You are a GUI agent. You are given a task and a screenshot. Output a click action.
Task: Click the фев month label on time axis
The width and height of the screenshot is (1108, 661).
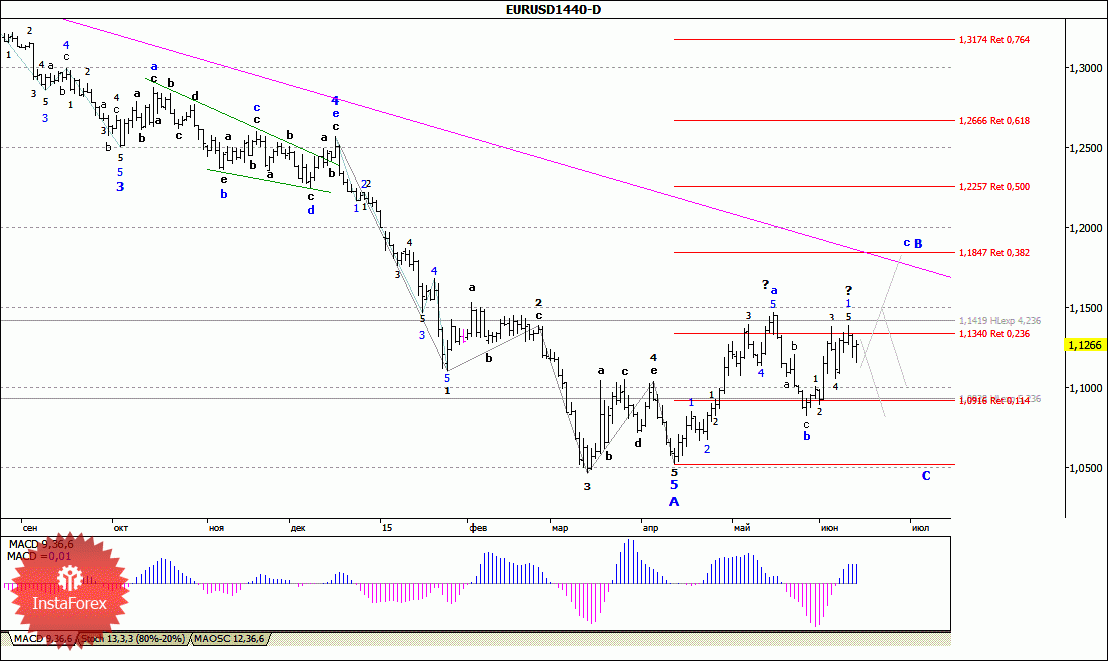(478, 528)
